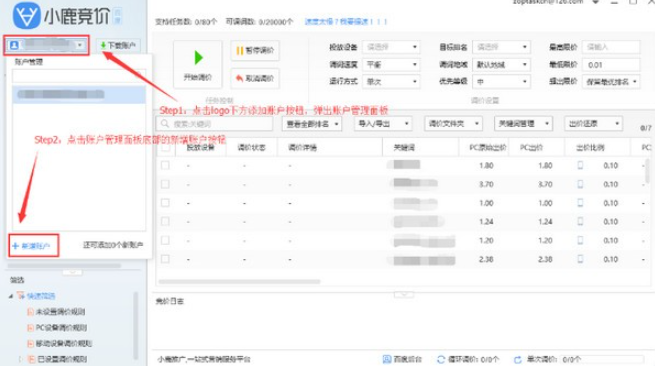Tick the checkbox for row with PC bid 2.38

tap(165, 259)
